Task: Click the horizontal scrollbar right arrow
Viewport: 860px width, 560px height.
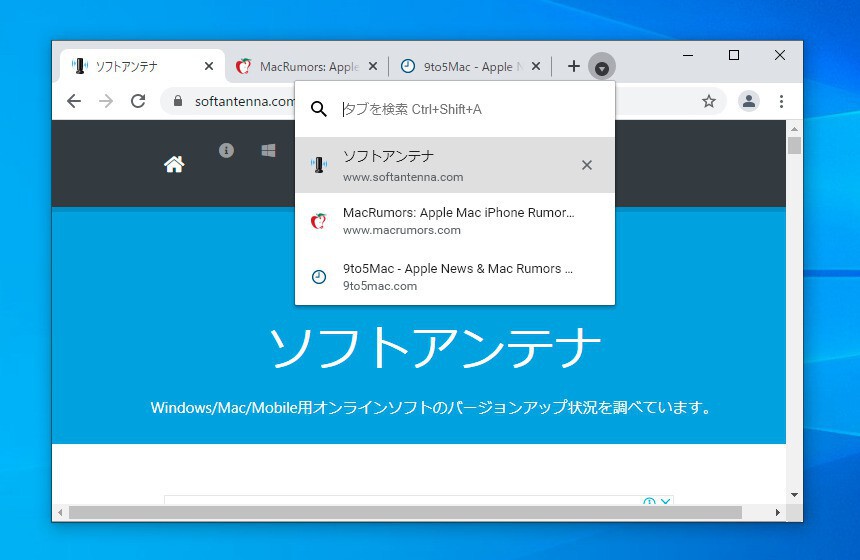Action: tap(778, 512)
